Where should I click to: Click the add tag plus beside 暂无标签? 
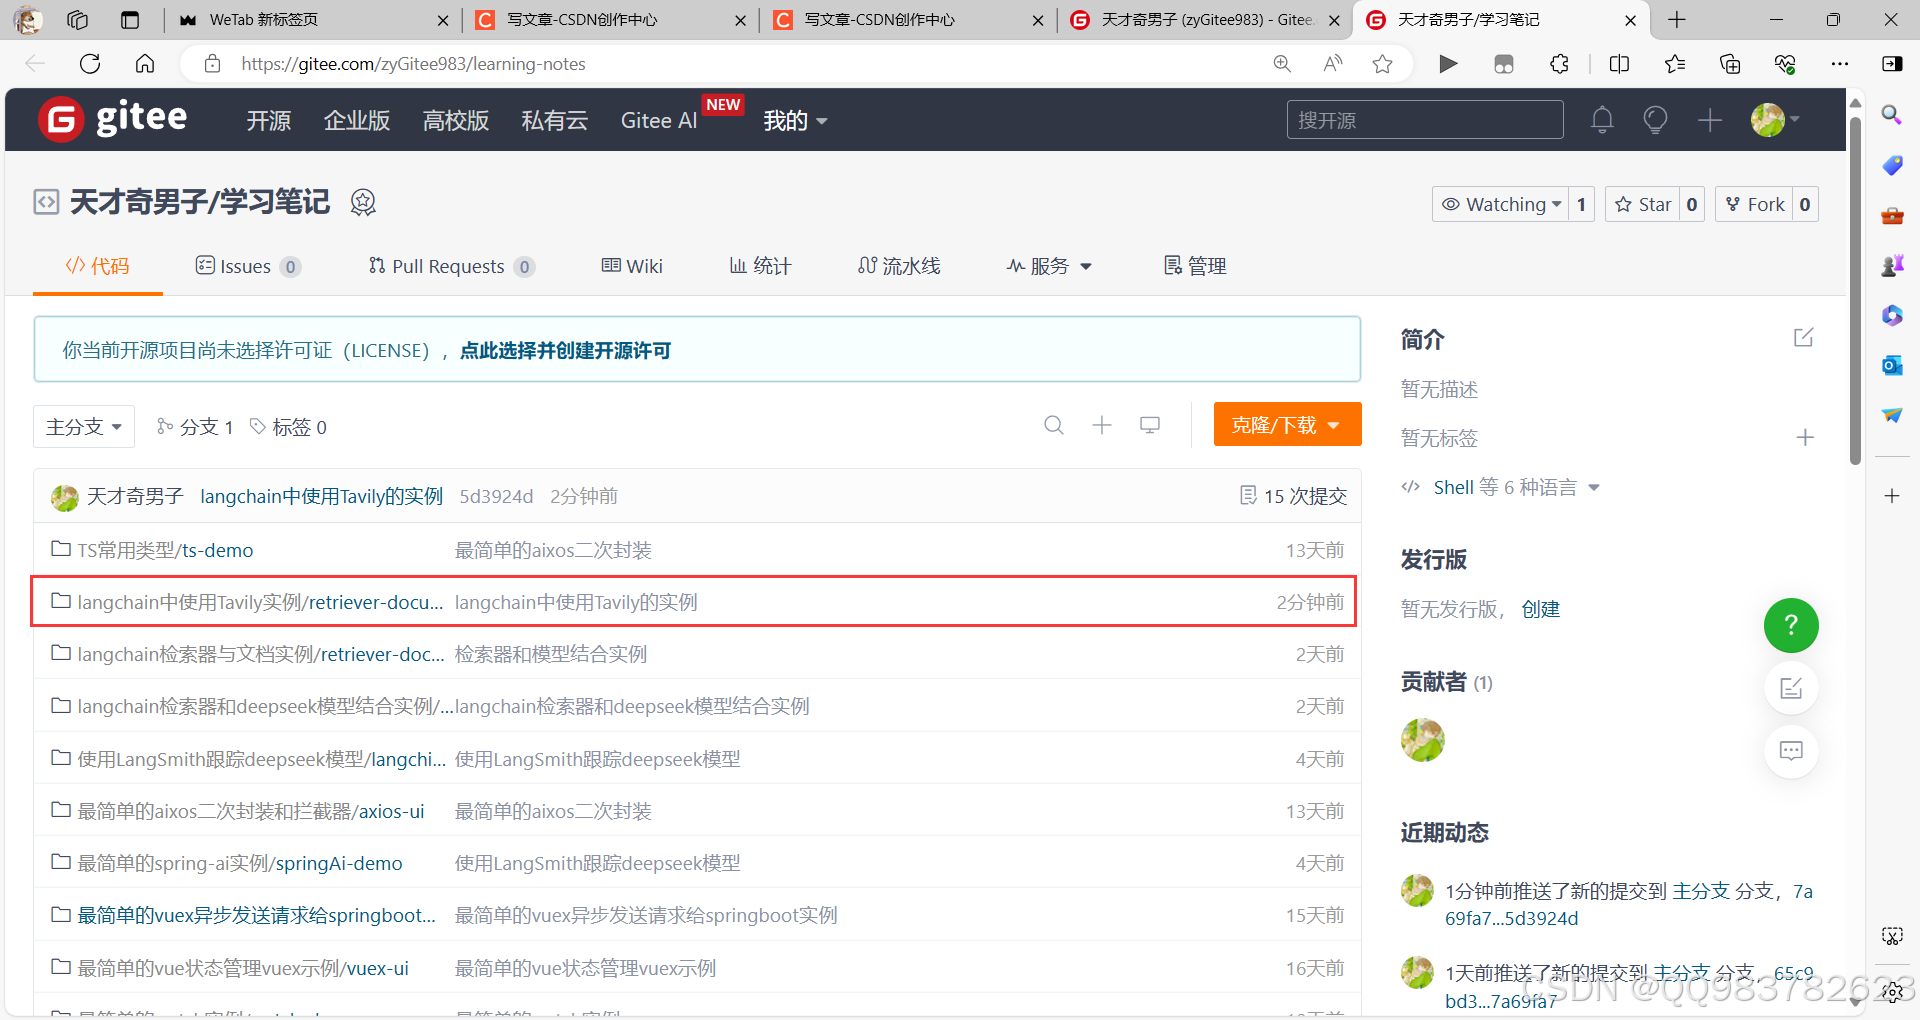pyautogui.click(x=1805, y=438)
